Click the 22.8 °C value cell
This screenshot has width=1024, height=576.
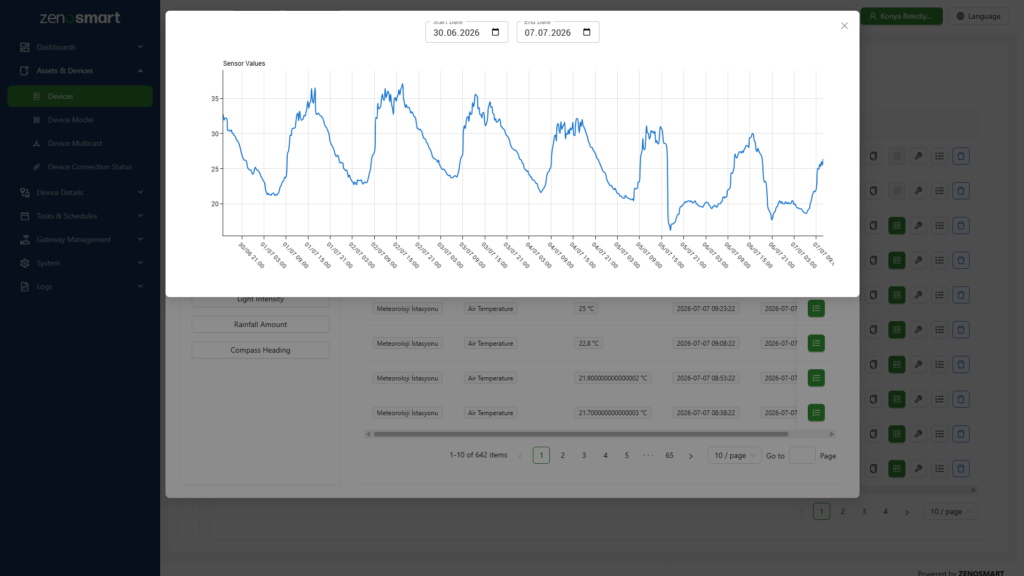[588, 343]
